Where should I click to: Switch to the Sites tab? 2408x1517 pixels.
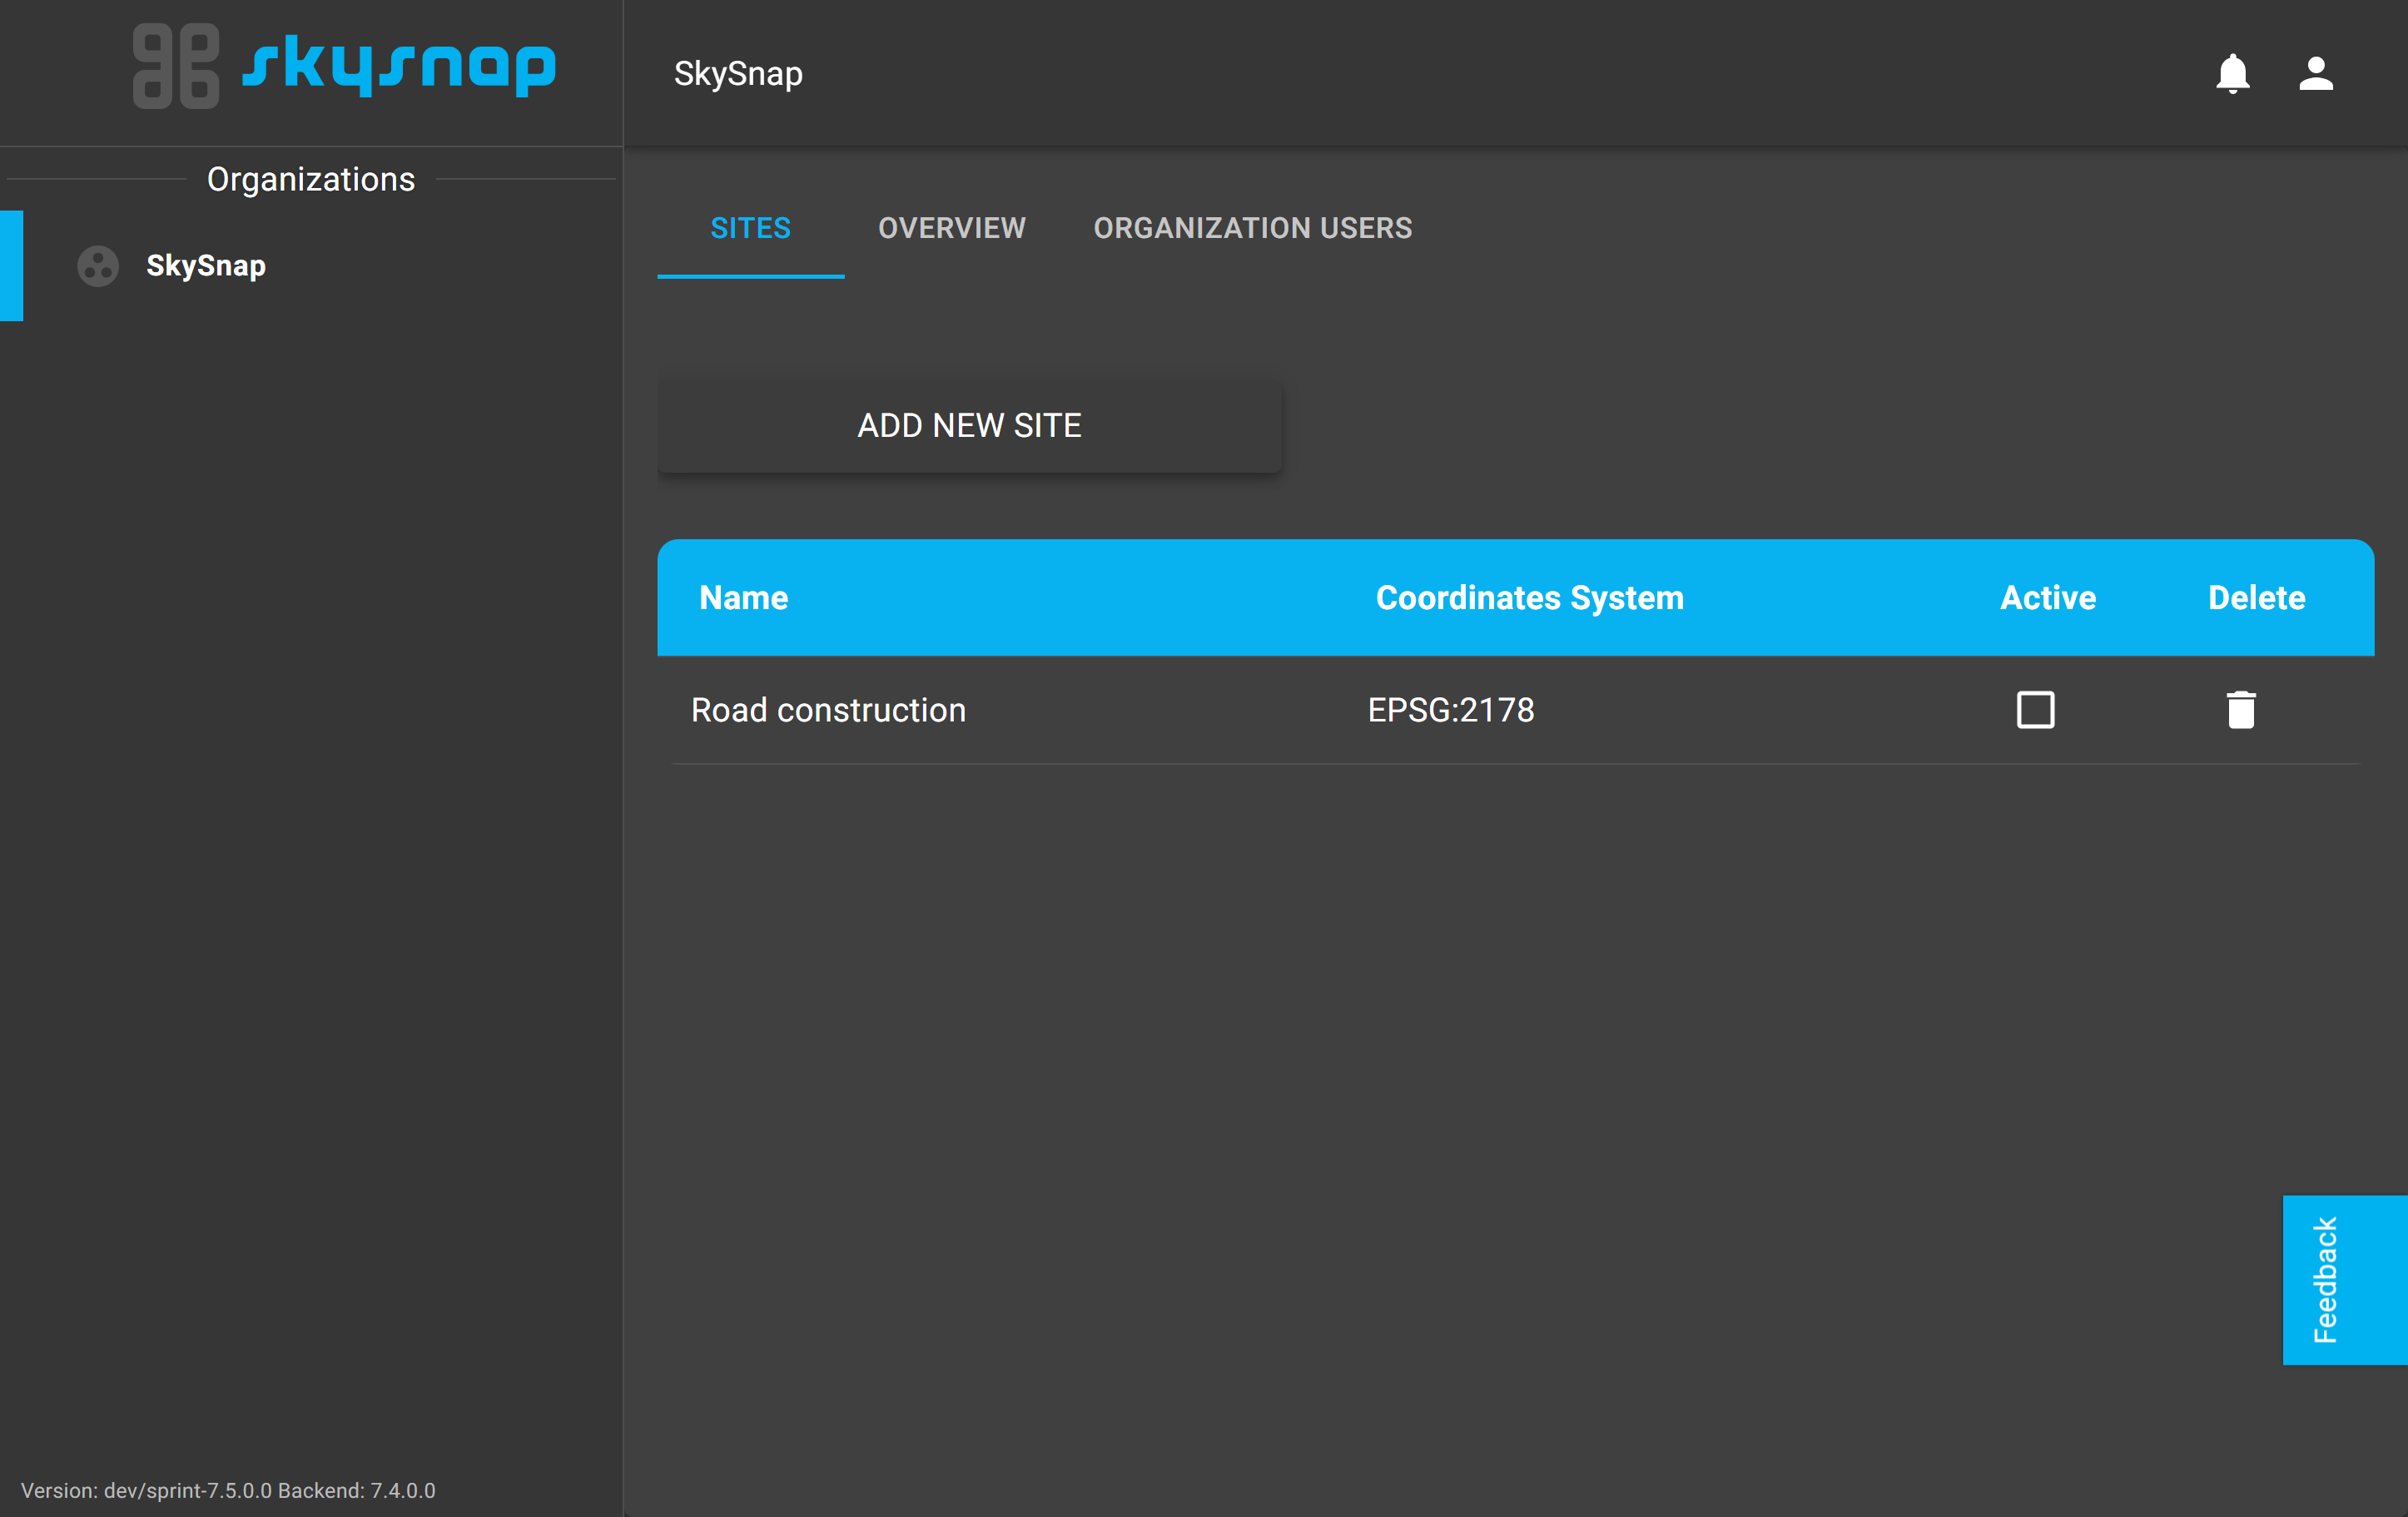point(750,228)
